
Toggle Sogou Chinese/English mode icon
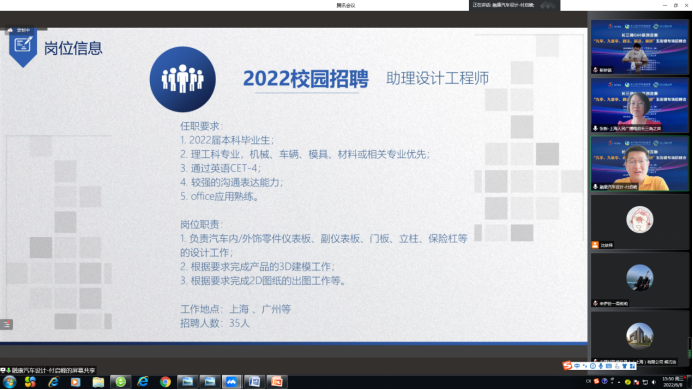tap(577, 366)
